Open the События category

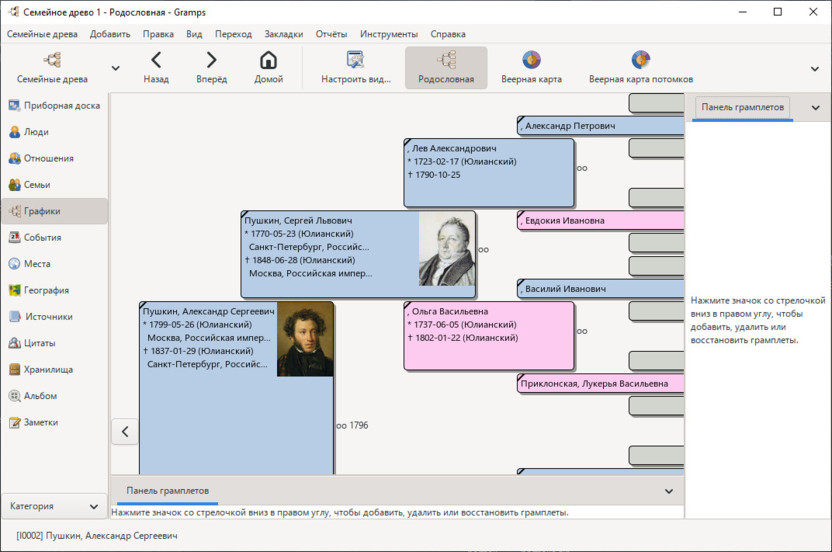click(55, 237)
